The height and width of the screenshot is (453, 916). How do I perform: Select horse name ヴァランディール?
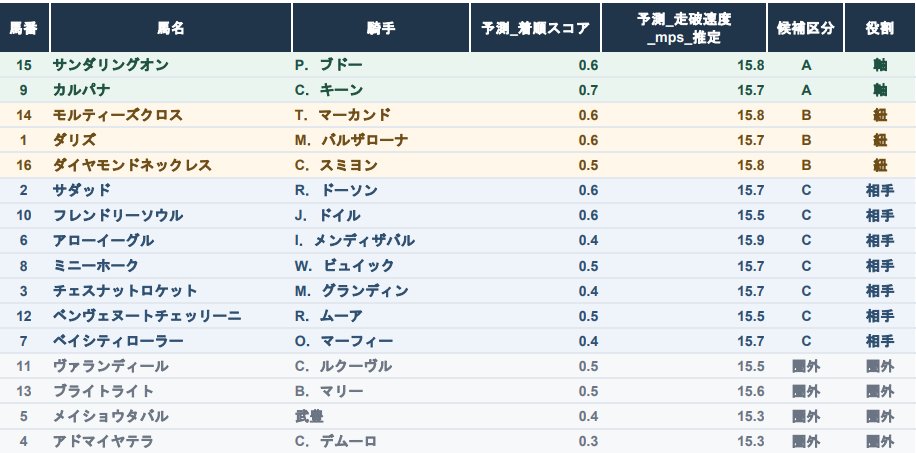[x=110, y=366]
